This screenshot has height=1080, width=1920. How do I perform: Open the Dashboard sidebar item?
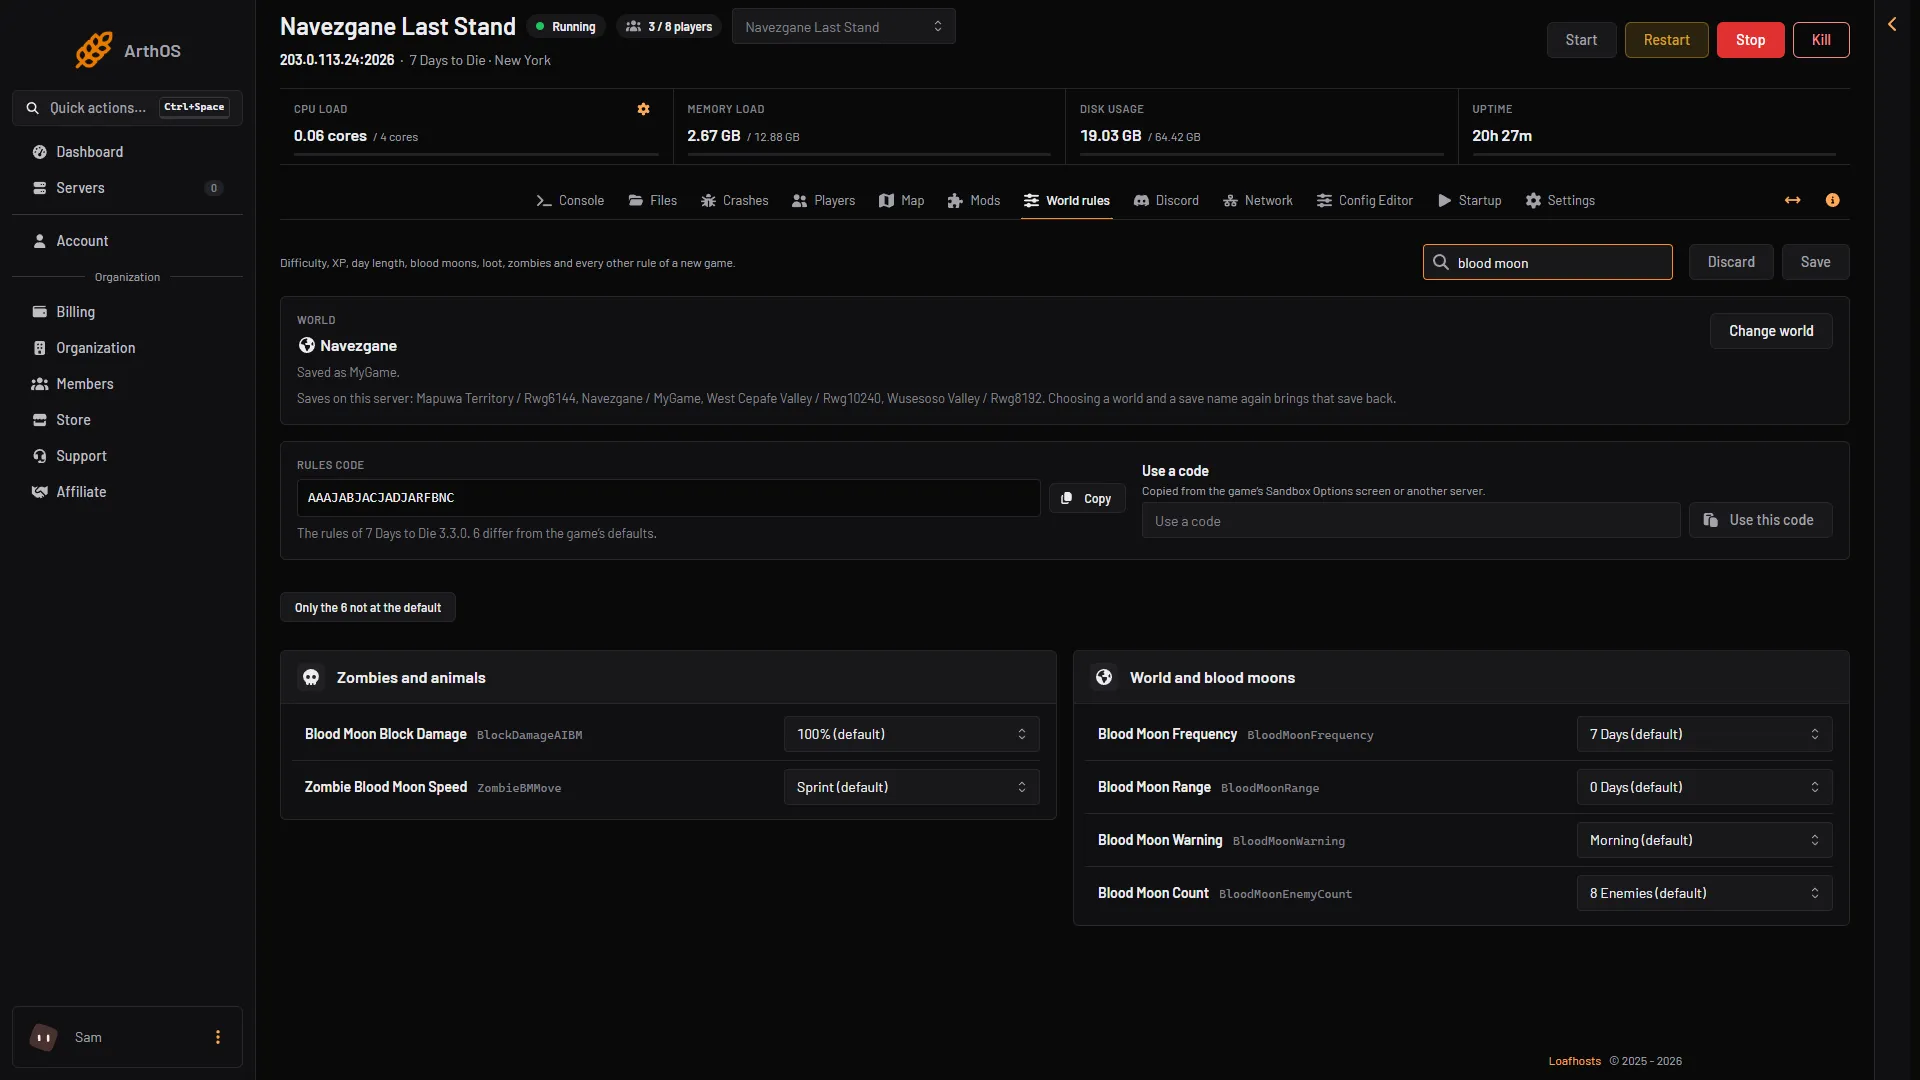[x=127, y=152]
